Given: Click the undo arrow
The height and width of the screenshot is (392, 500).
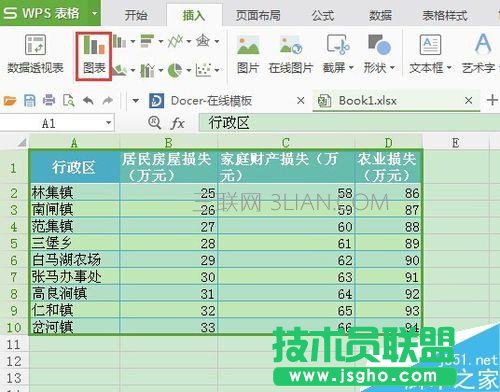Looking at the screenshot, I should (88, 100).
